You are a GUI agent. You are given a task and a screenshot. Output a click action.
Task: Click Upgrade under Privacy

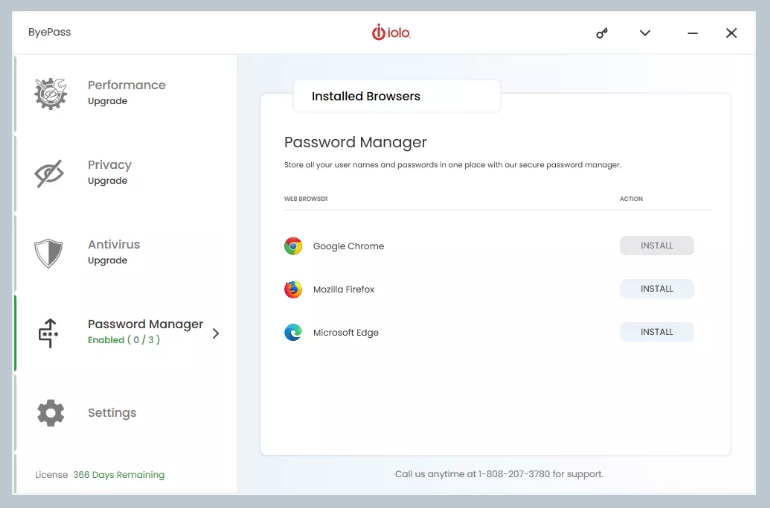[108, 181]
